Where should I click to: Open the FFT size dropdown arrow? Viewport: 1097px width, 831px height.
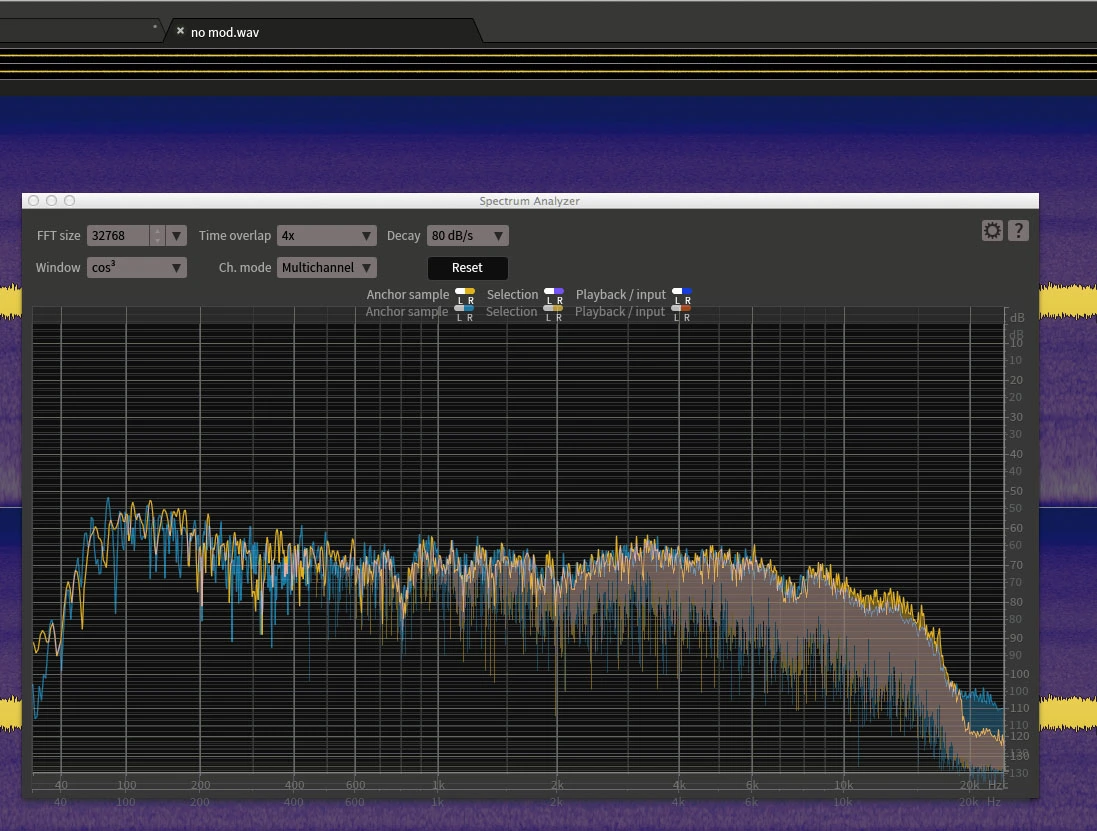(176, 236)
